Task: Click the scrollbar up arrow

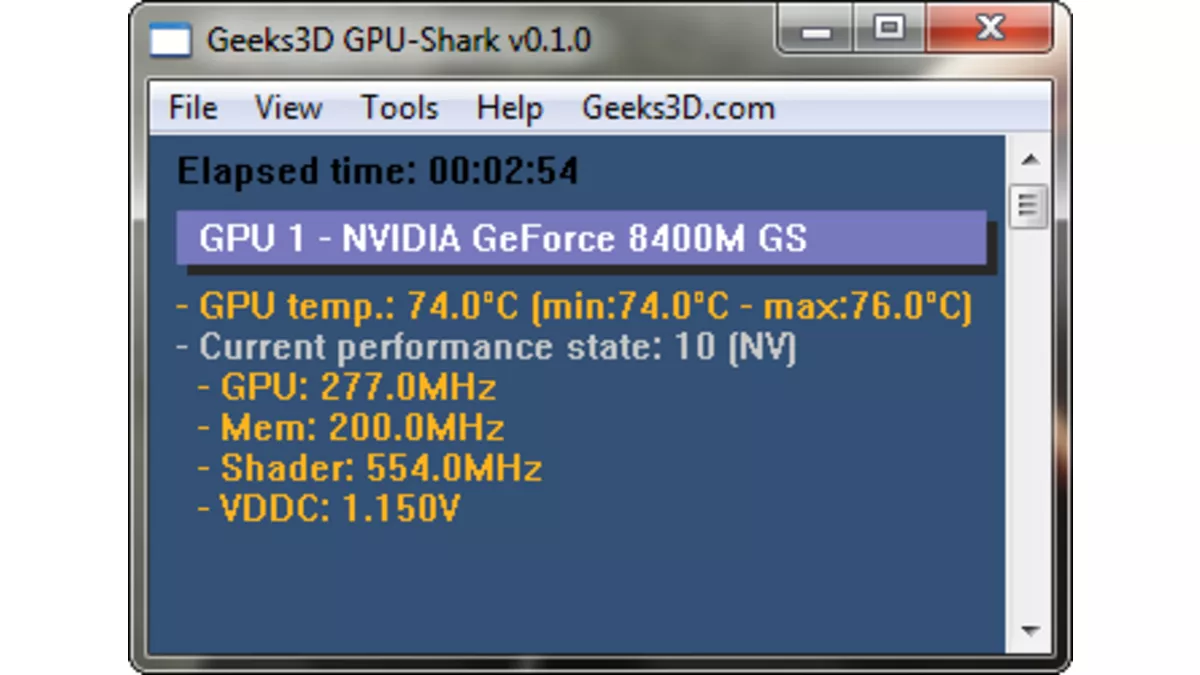Action: (1030, 160)
